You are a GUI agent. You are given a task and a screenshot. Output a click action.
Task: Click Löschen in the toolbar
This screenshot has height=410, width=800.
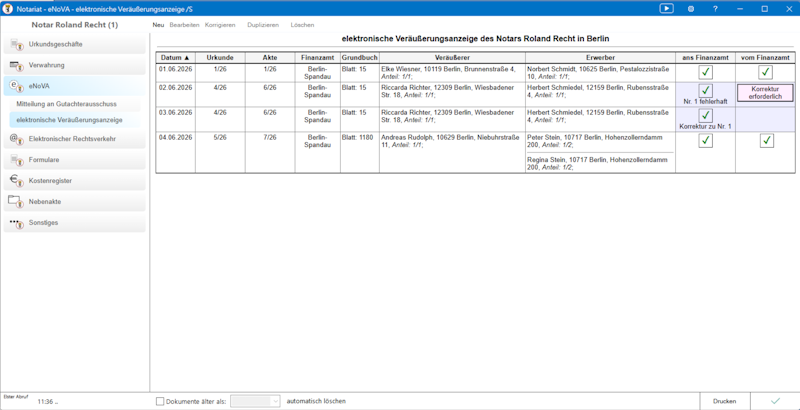303,25
